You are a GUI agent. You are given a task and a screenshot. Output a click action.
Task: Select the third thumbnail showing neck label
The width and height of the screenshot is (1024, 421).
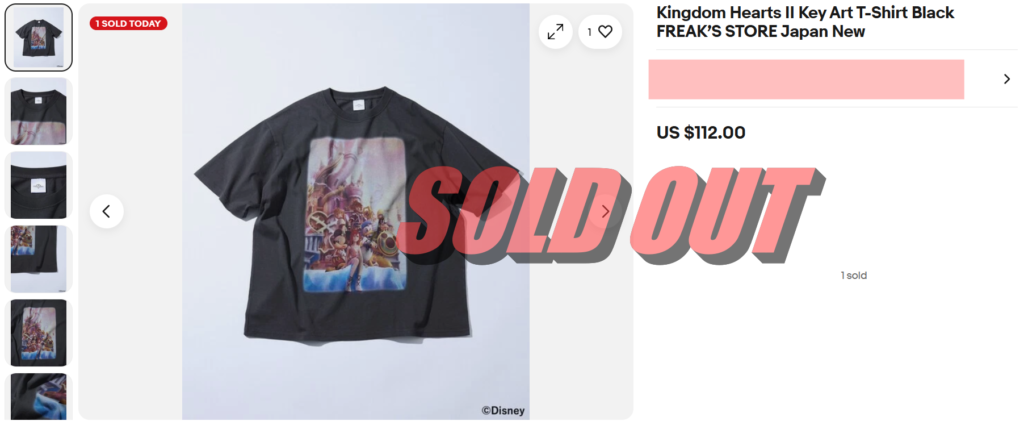tap(39, 185)
